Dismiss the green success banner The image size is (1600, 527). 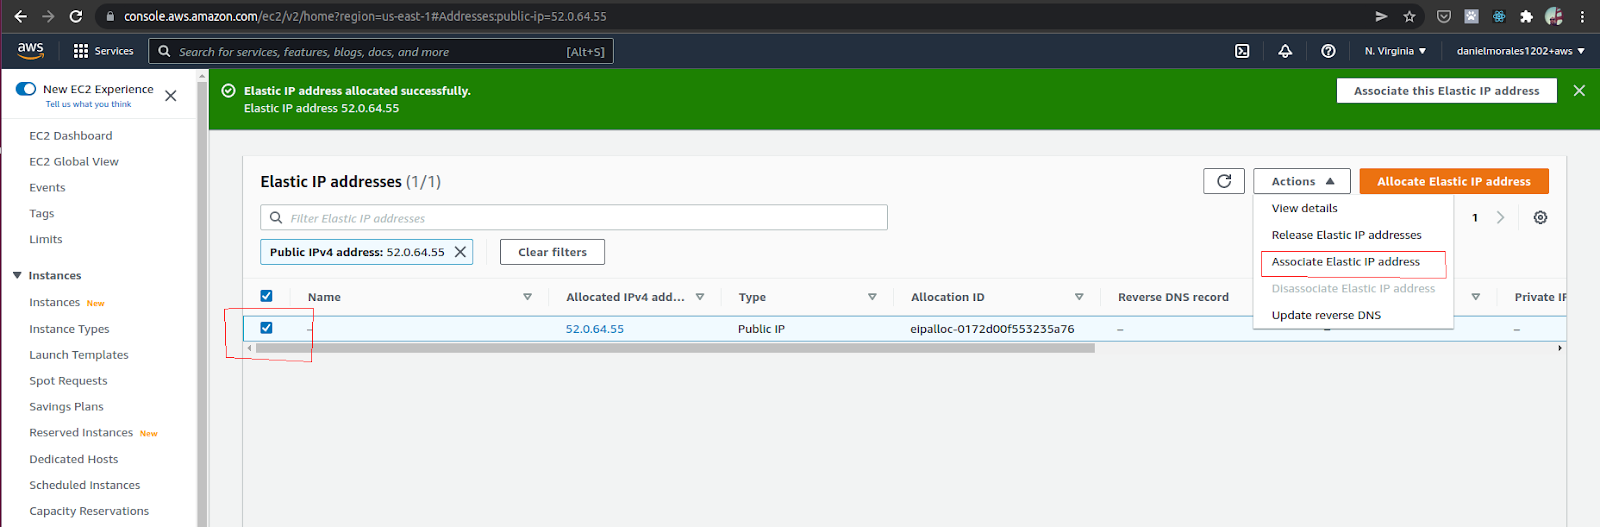pyautogui.click(x=1579, y=90)
